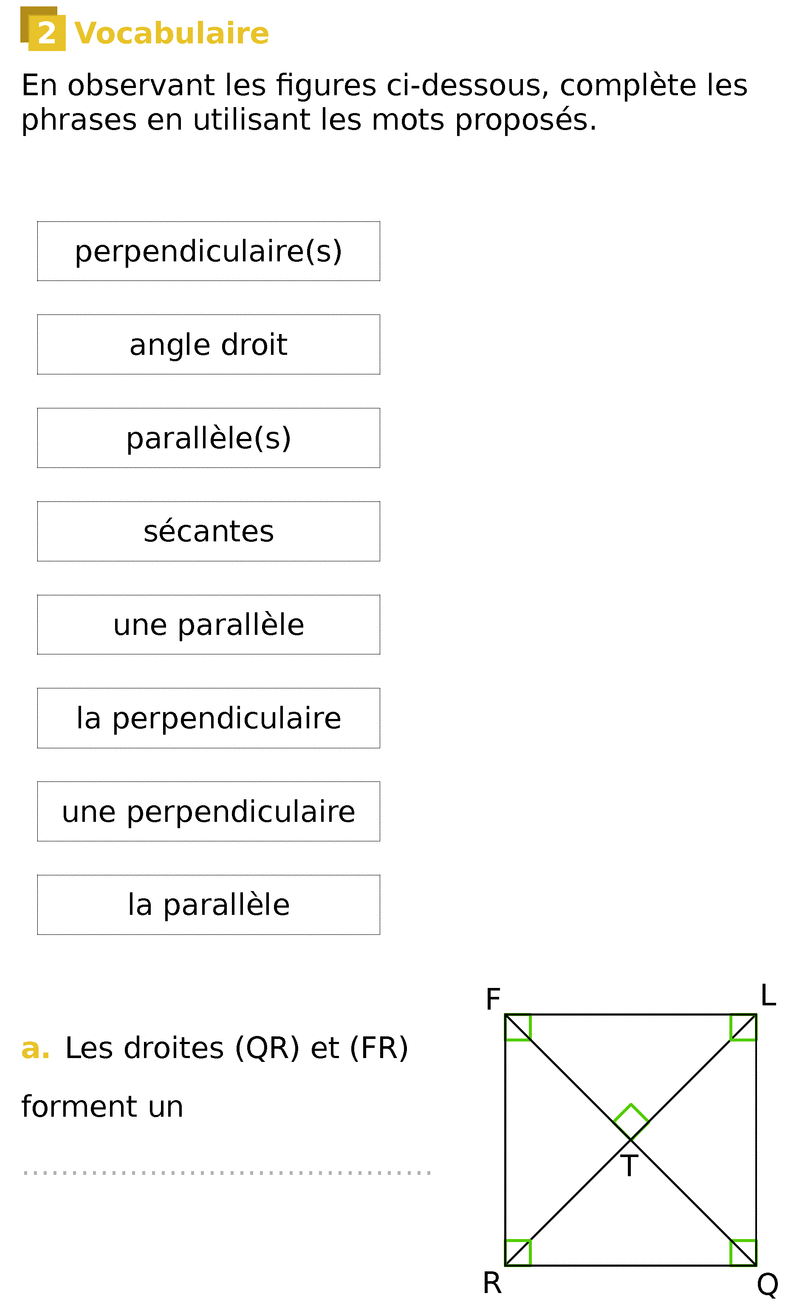Image resolution: width=803 pixels, height=1308 pixels.
Task: Click the "la perpendiculaire" word box
Action: pos(208,718)
